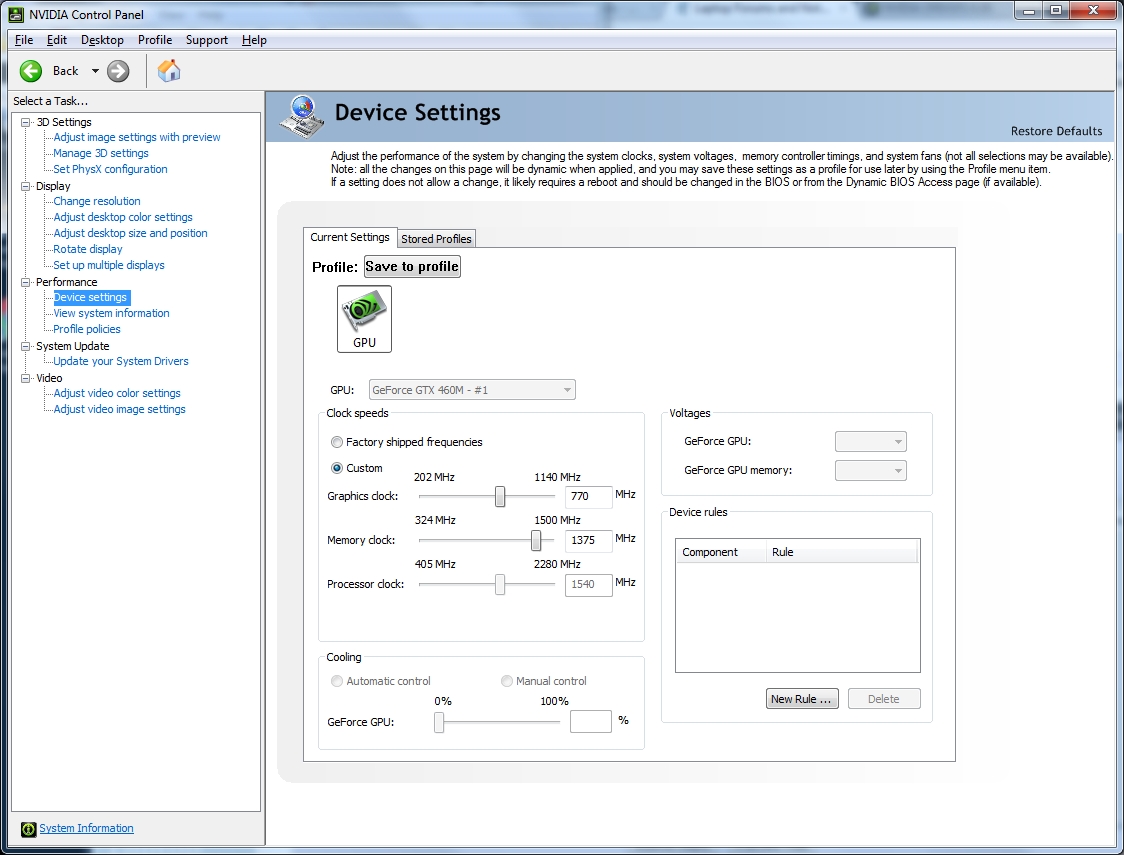Open the Support menu

[x=206, y=40]
